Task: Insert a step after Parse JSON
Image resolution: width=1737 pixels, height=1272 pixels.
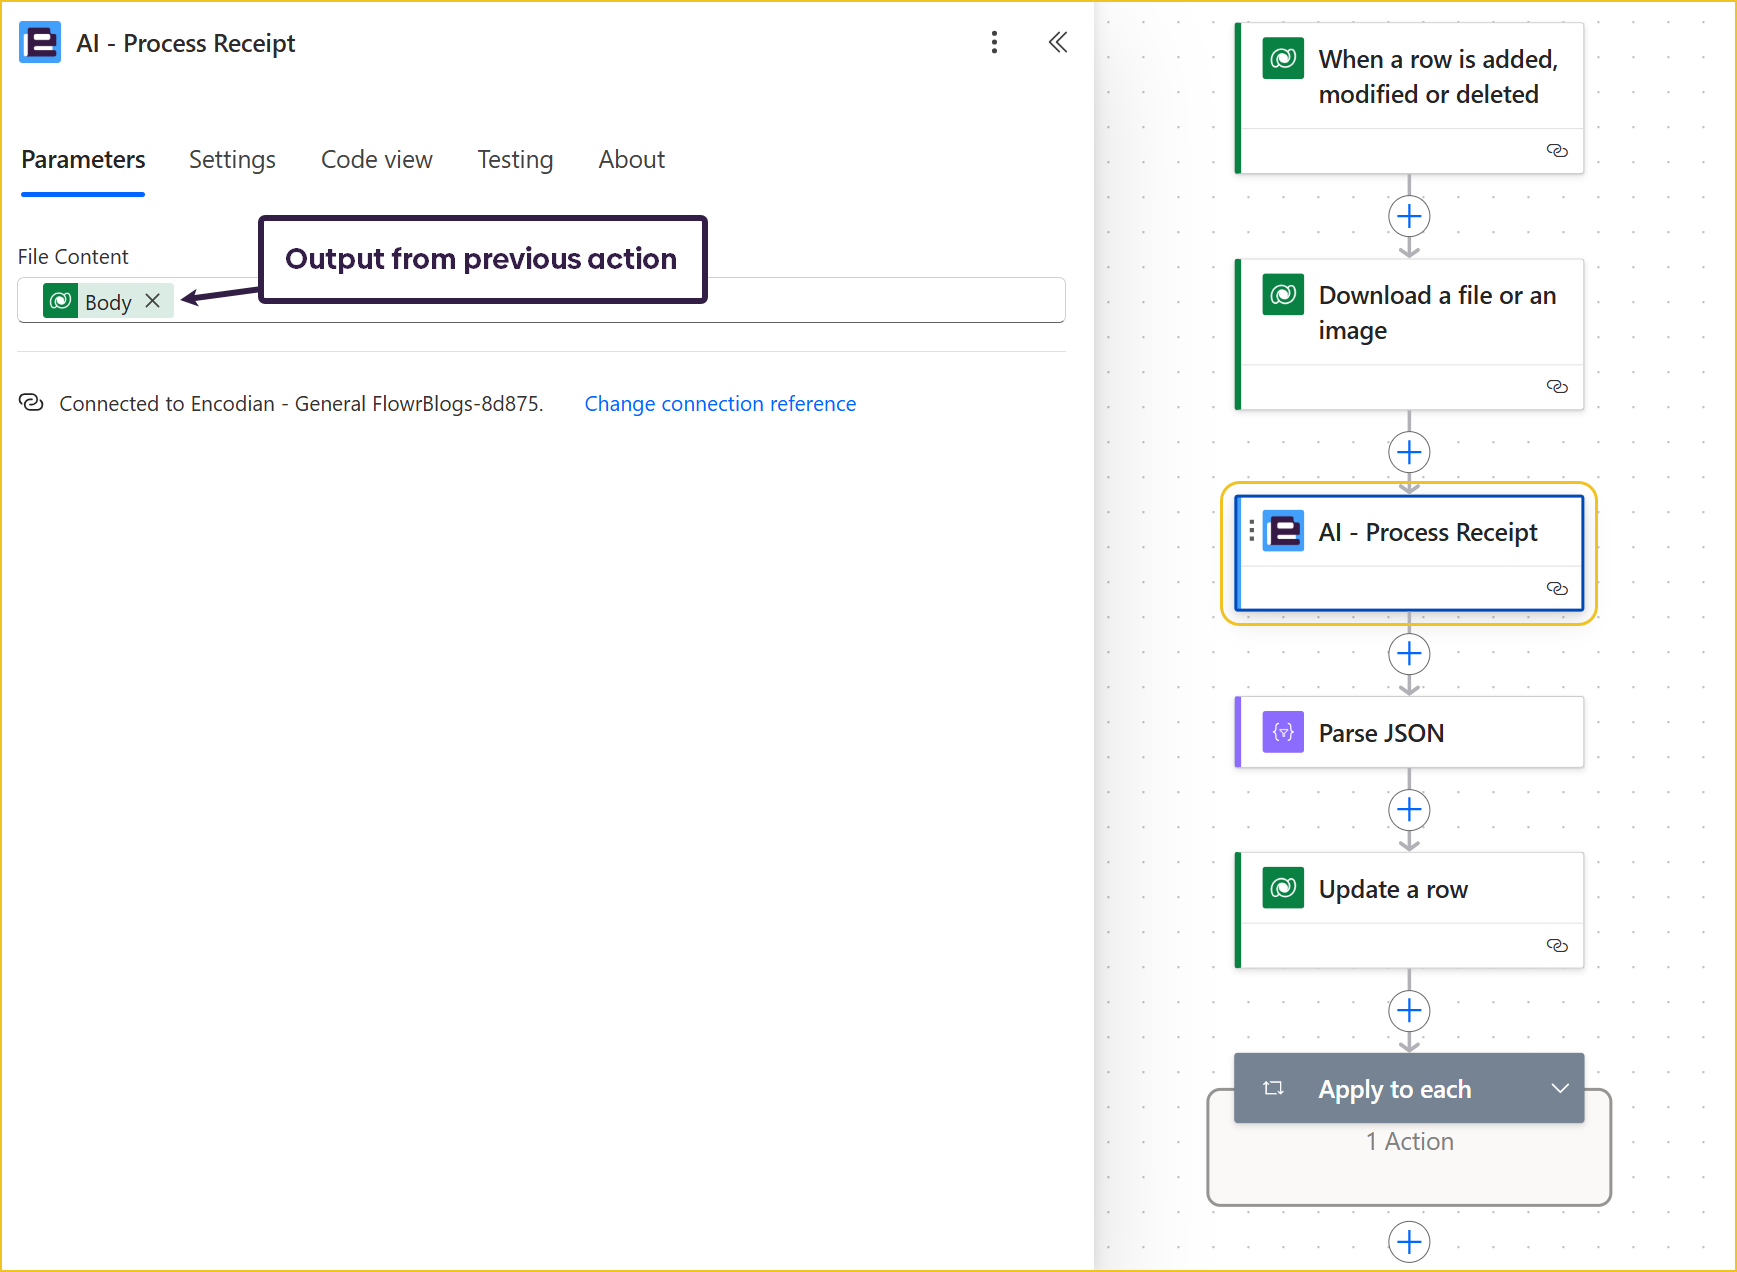Action: click(x=1409, y=810)
